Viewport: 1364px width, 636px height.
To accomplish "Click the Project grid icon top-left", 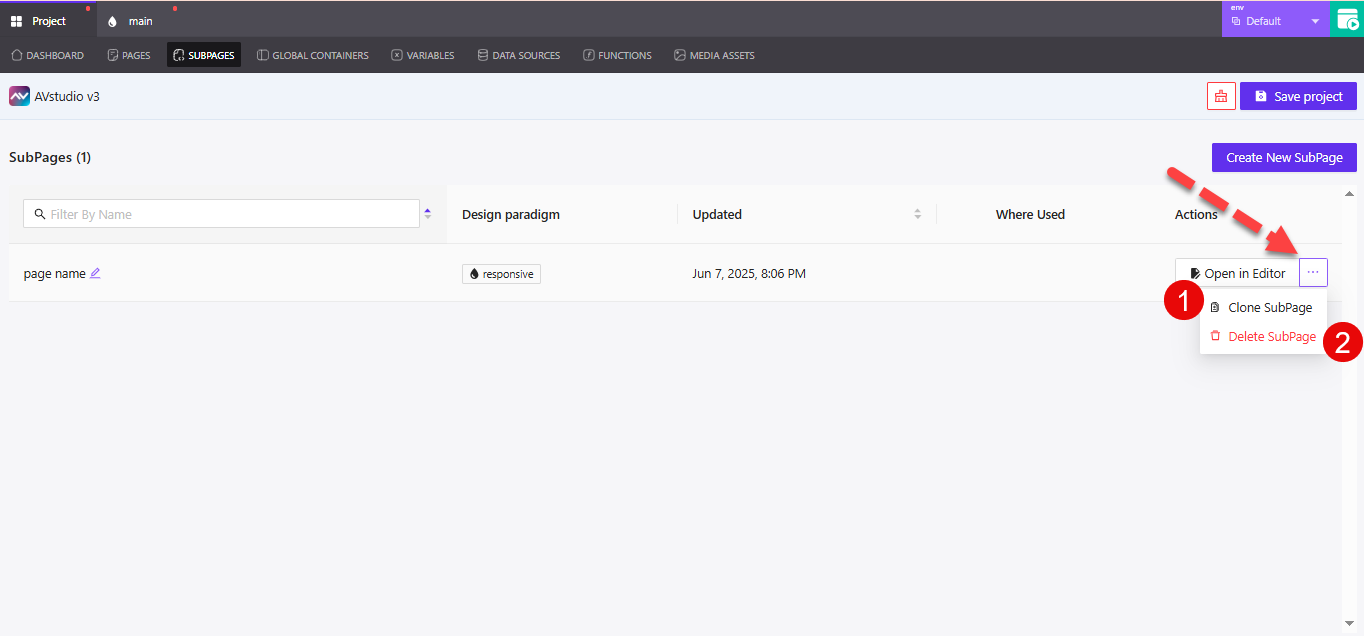I will [x=14, y=18].
